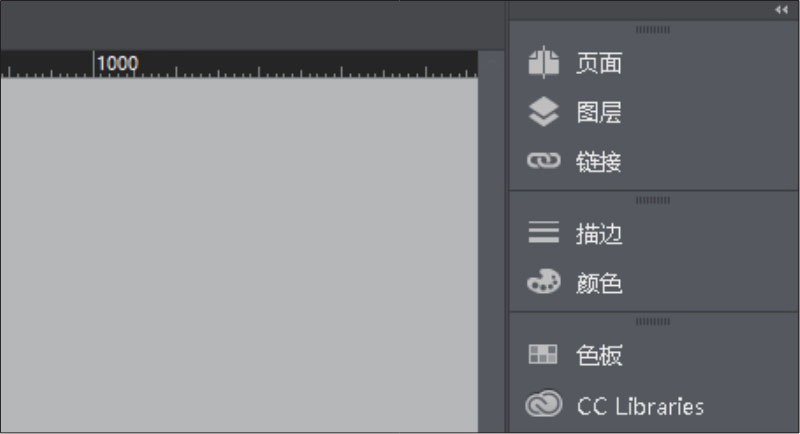This screenshot has width=800, height=434.
Task: Select the 图层 panel label
Action: coord(599,112)
